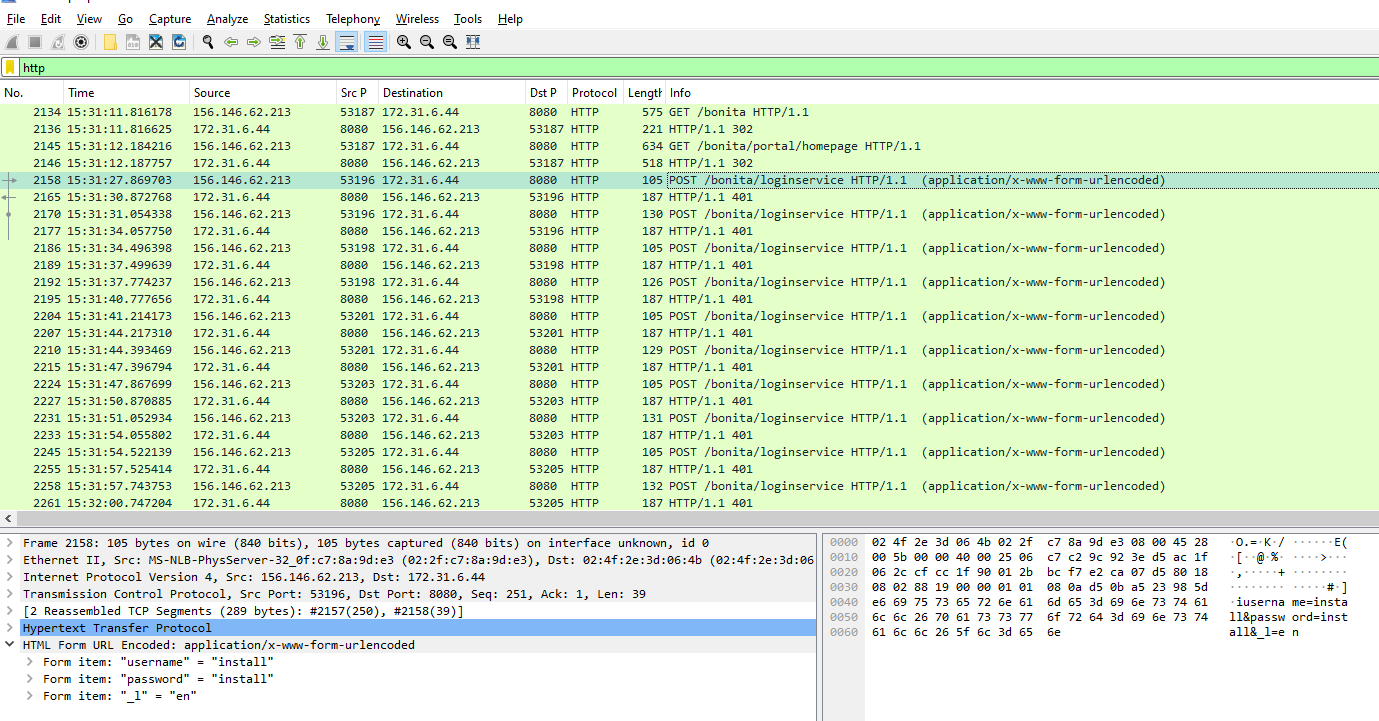1379x721 pixels.
Task: Jump to first packet icon
Action: coord(300,42)
